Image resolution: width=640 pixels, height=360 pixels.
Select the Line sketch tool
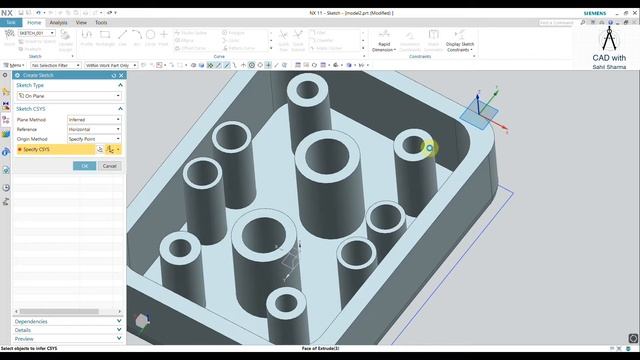pos(122,38)
